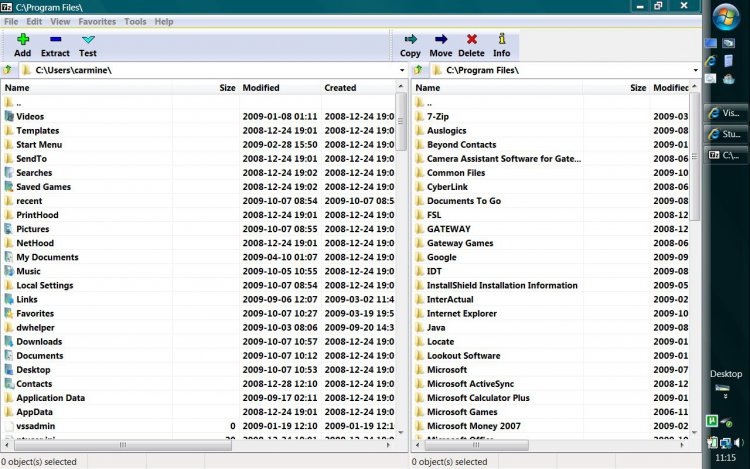Viewport: 750px width, 469px height.
Task: Open the Favorites menu
Action: [x=97, y=22]
